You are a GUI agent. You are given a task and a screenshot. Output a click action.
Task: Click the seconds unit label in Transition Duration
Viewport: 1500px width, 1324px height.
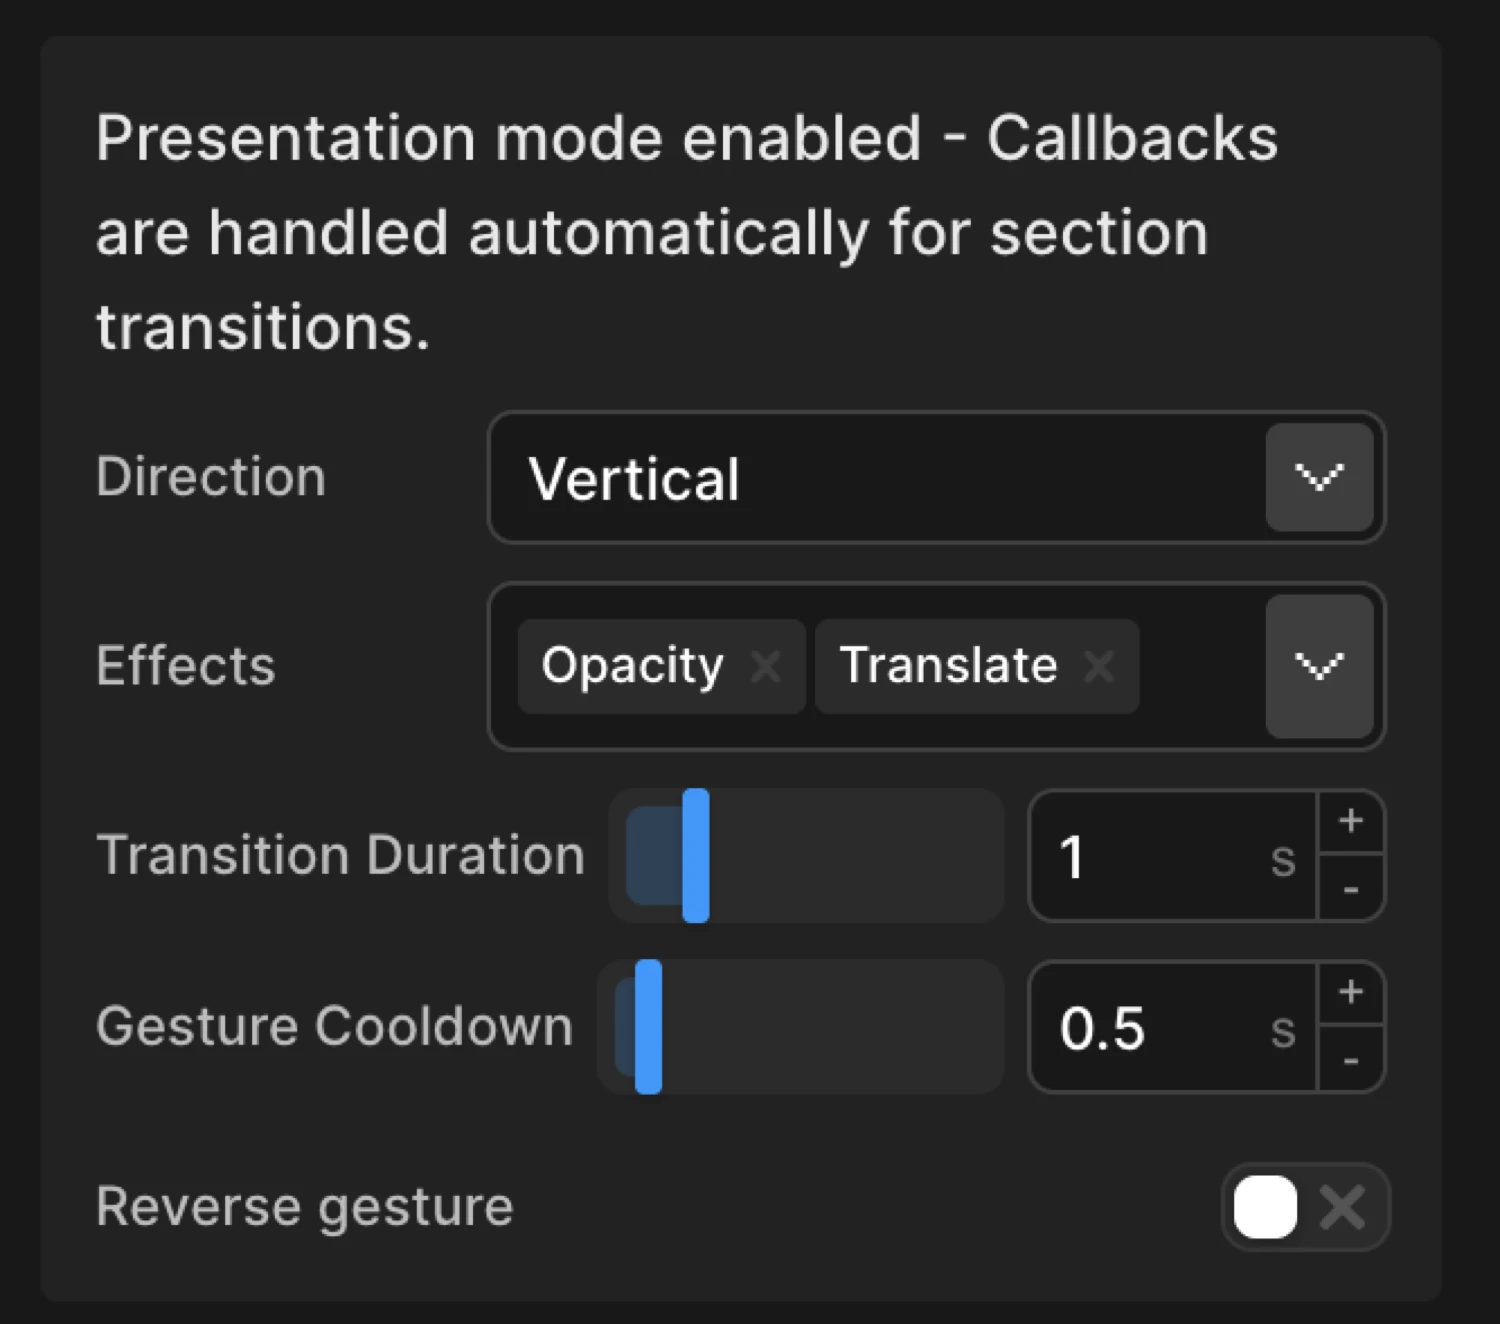point(1284,860)
